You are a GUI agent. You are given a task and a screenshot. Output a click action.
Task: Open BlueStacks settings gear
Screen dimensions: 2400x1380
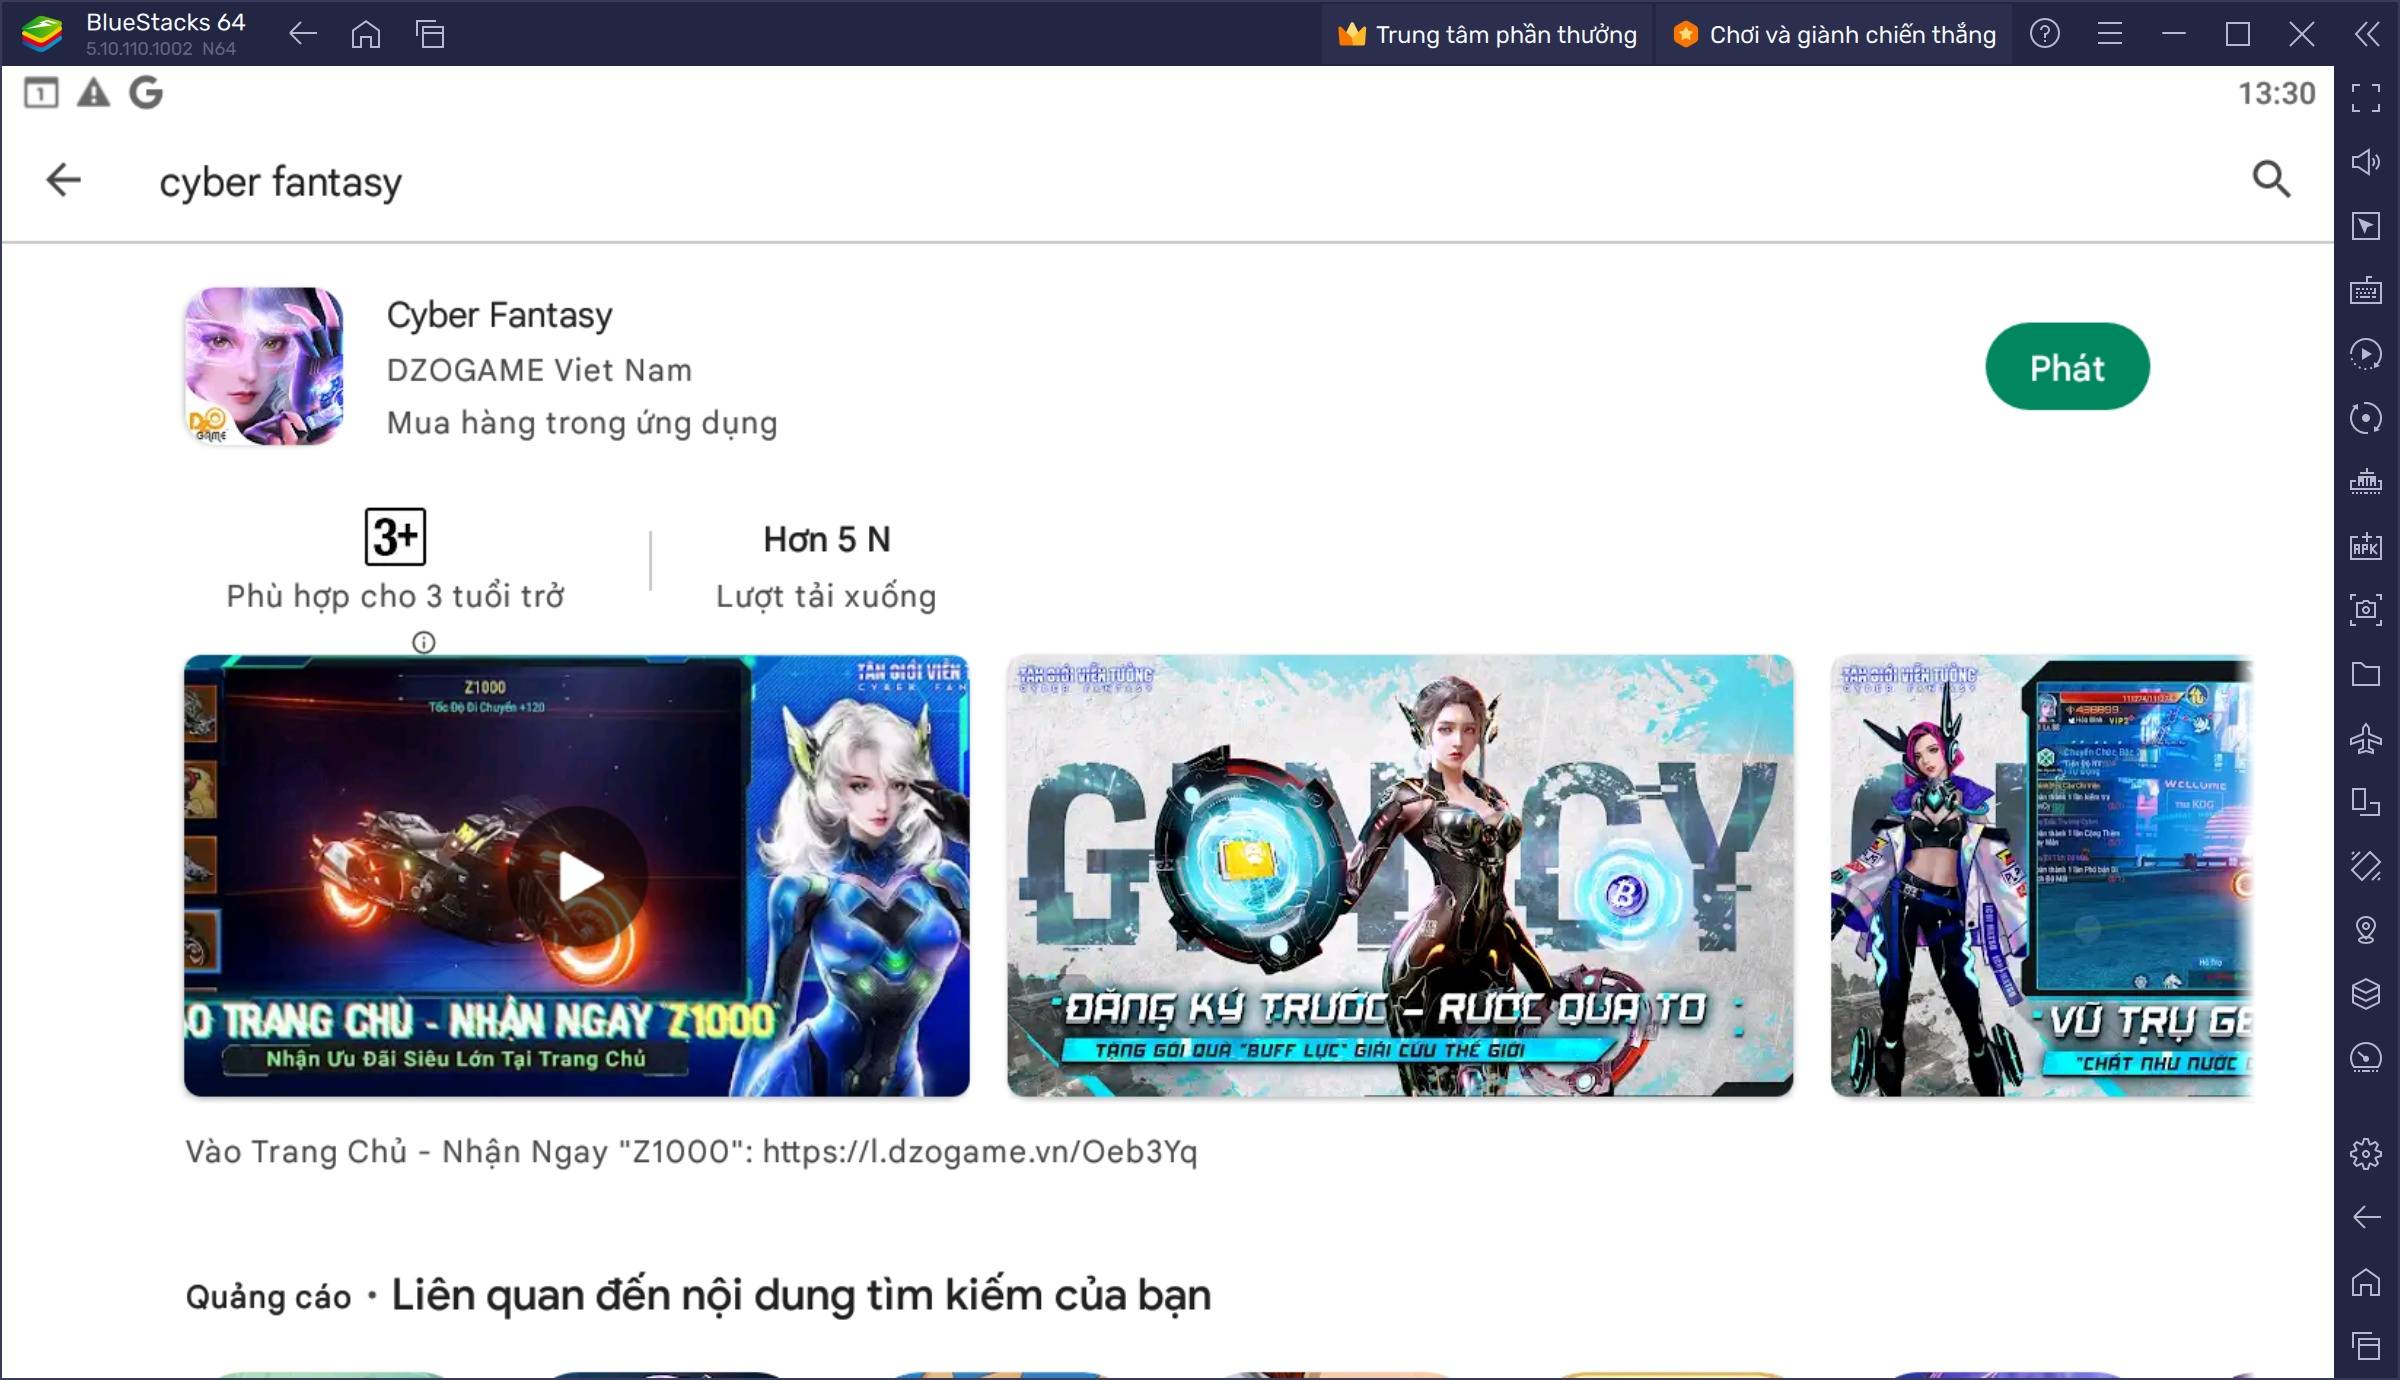[2366, 1154]
